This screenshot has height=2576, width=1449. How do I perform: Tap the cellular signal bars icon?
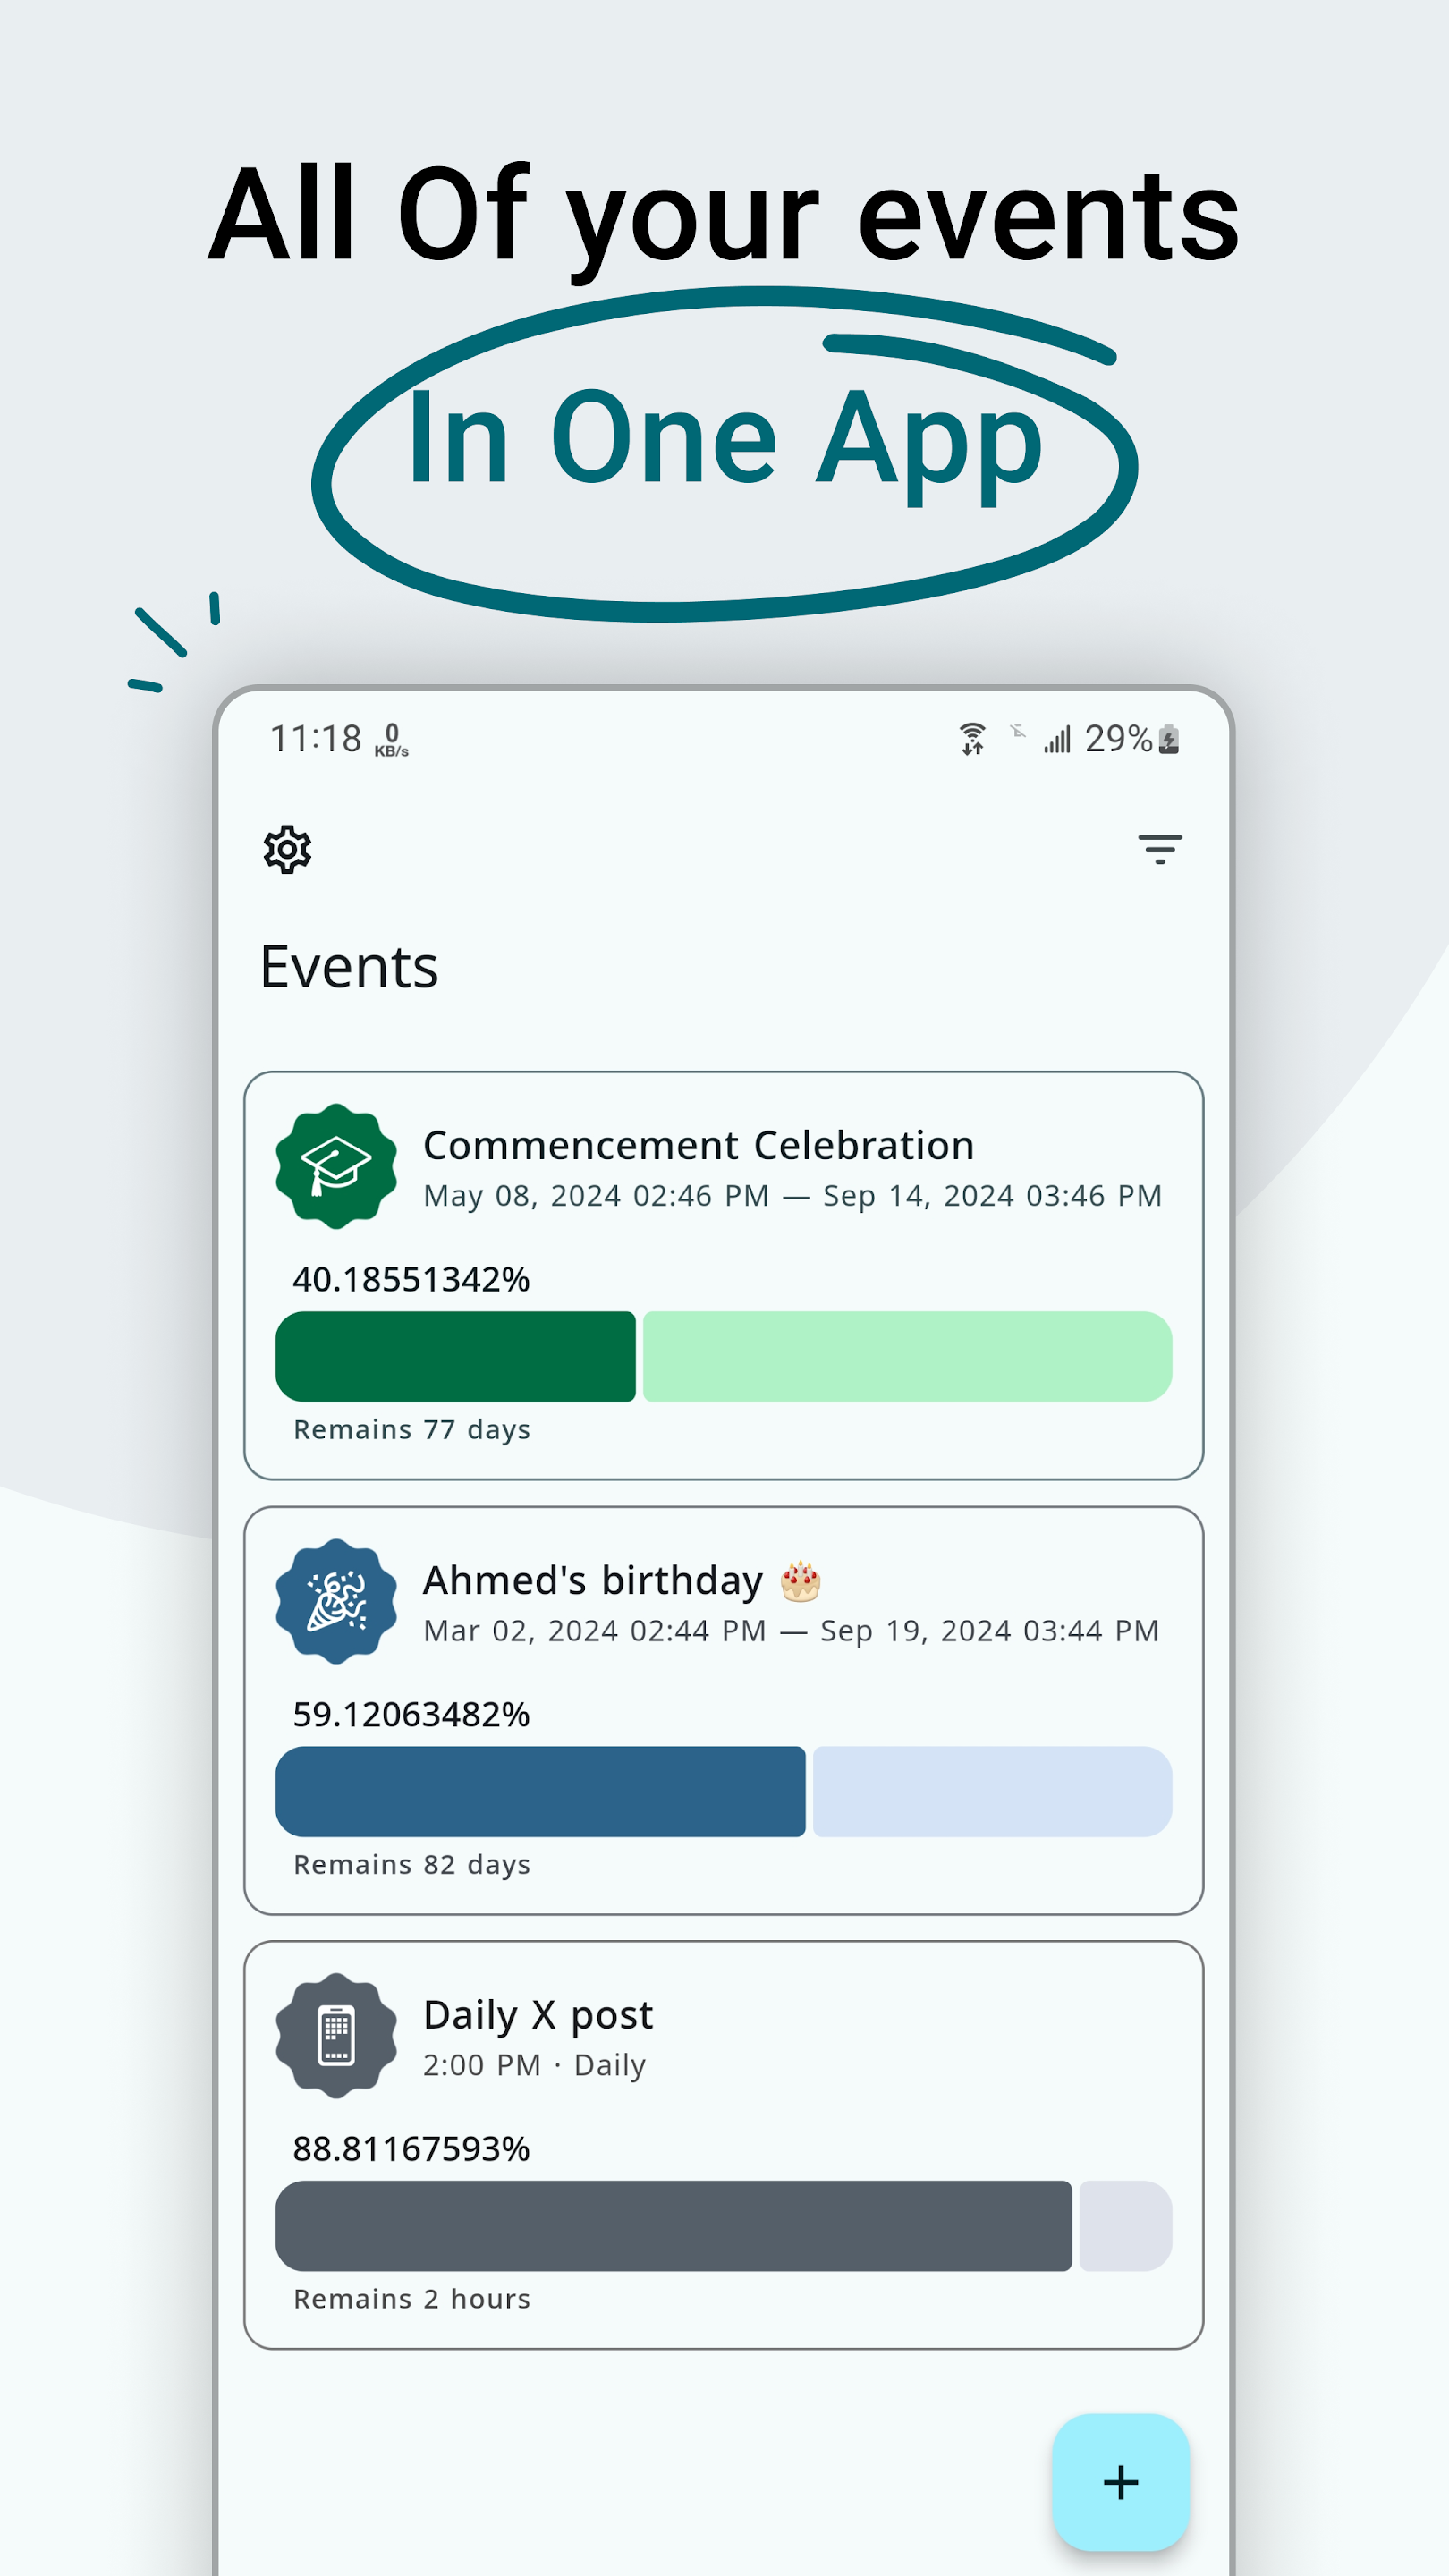click(x=1057, y=740)
